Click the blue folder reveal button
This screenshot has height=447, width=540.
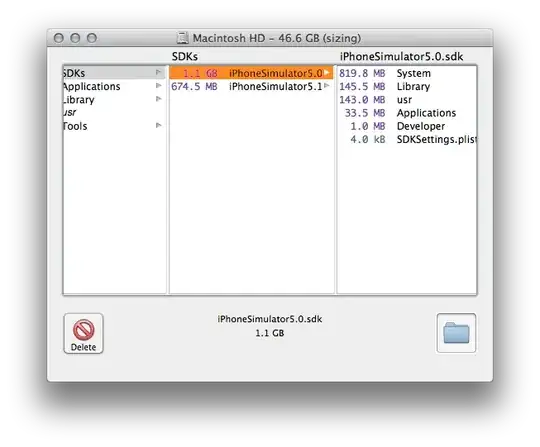tap(456, 333)
